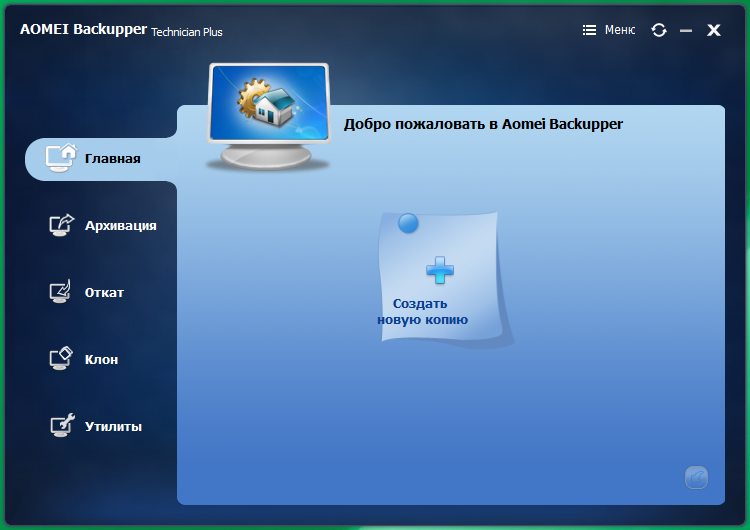This screenshot has height=530, width=750.
Task: Click the refresh arrows icon in title bar
Action: 659,30
